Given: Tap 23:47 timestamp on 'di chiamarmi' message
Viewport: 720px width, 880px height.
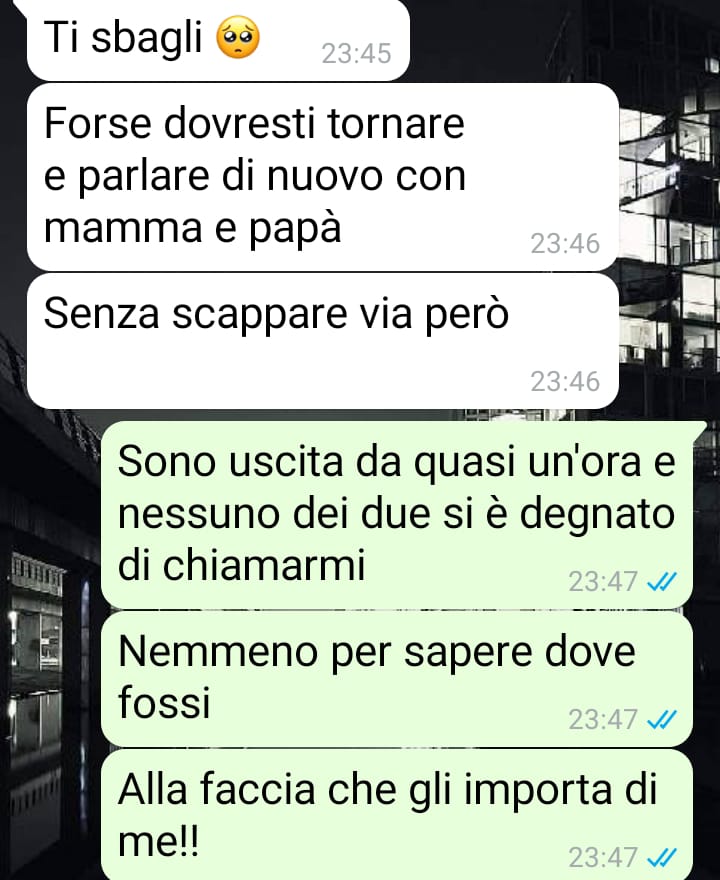Looking at the screenshot, I should (x=603, y=582).
